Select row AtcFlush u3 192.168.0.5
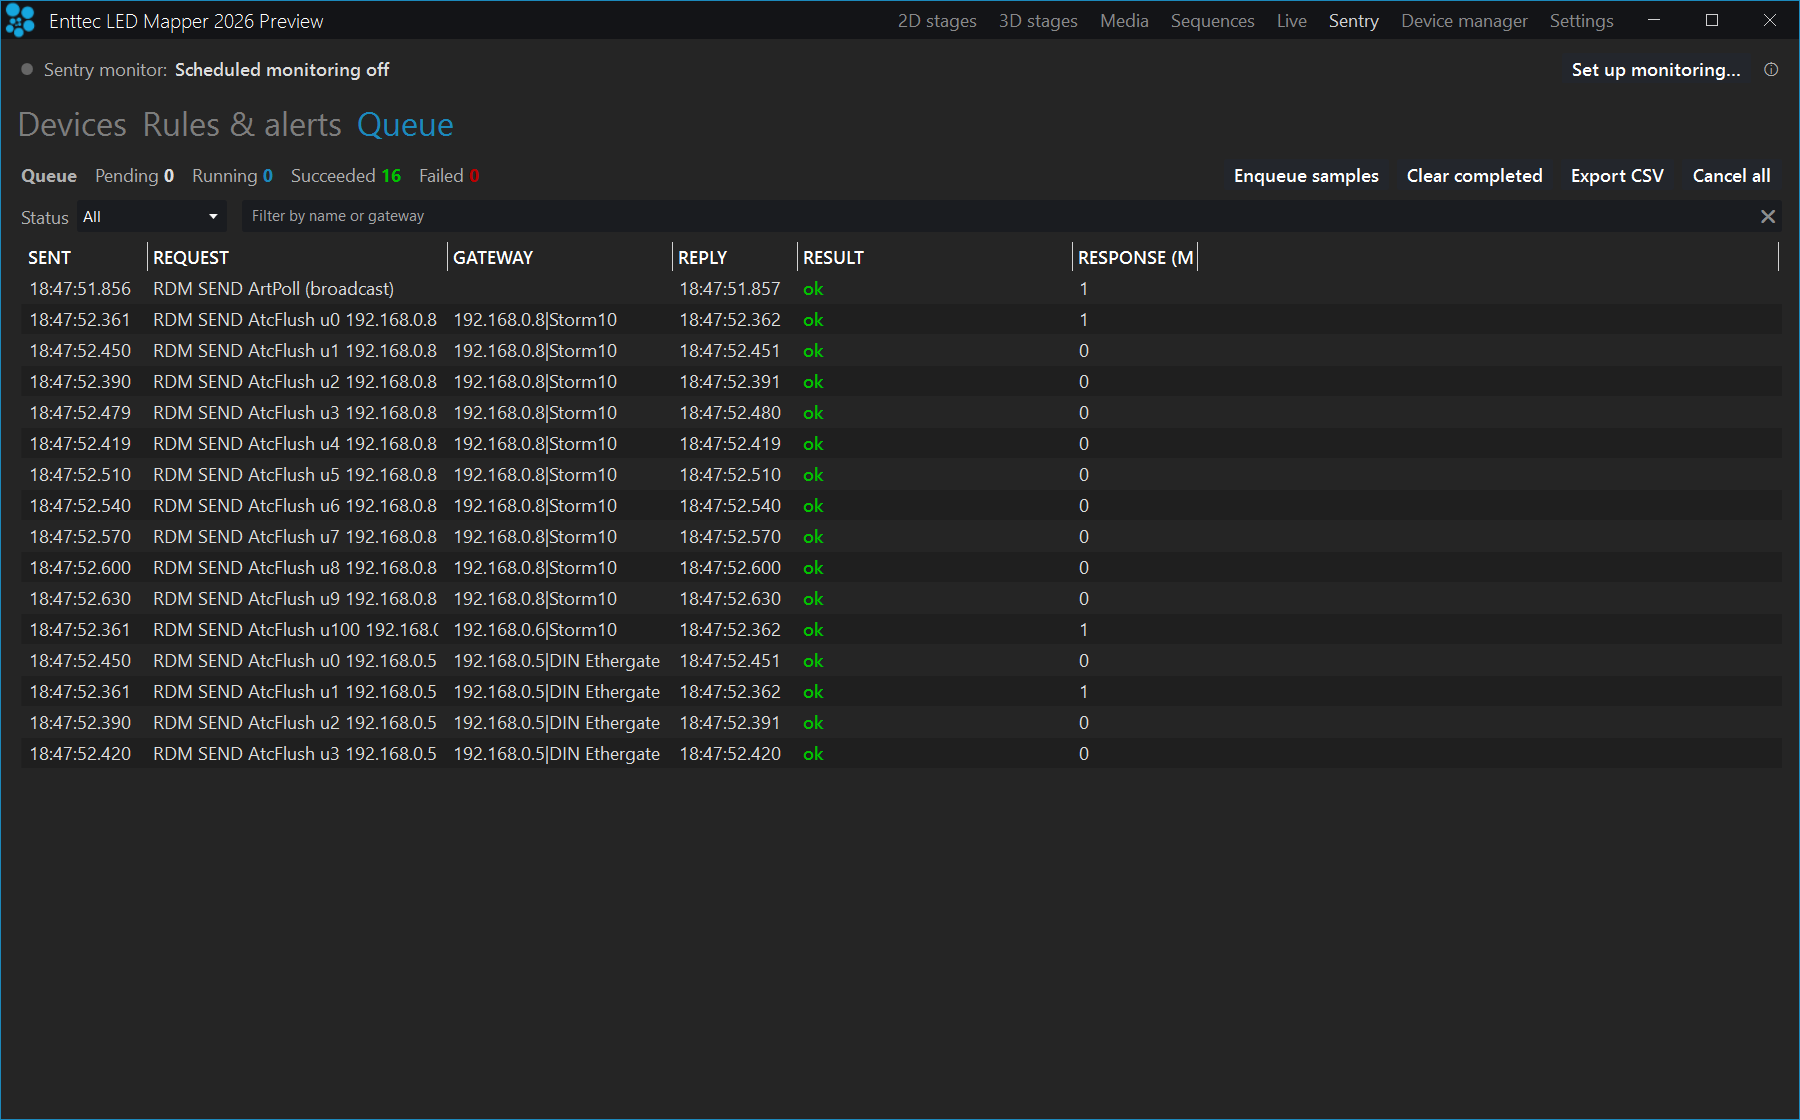1800x1120 pixels. click(901, 754)
